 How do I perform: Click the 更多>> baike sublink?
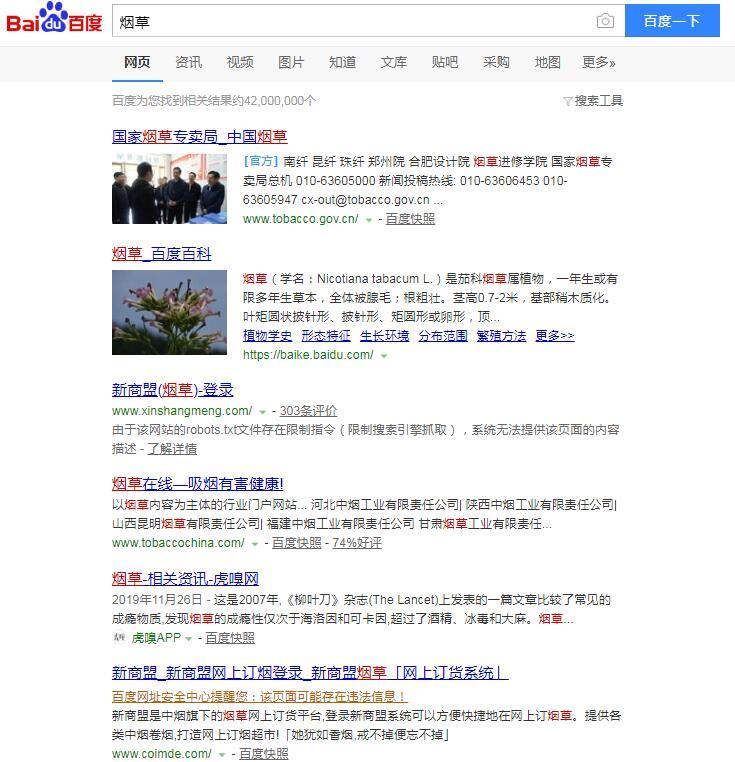(x=555, y=336)
